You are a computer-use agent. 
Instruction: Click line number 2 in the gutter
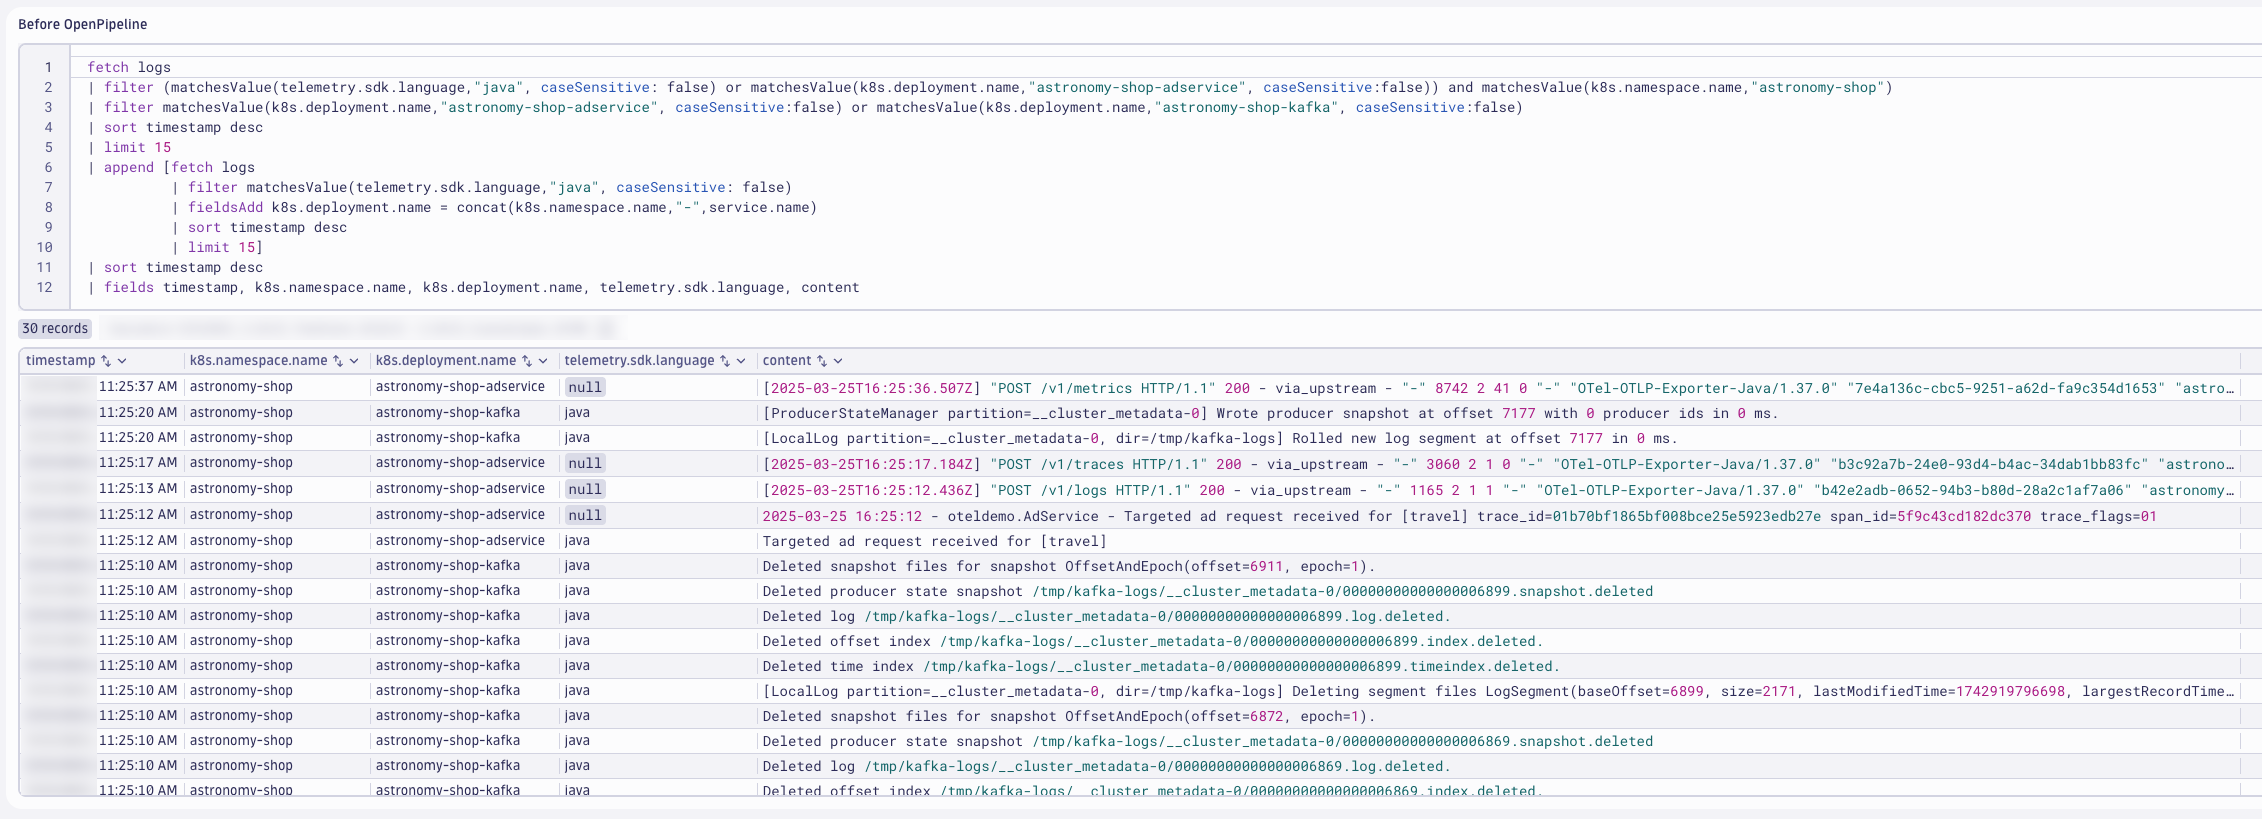point(47,87)
